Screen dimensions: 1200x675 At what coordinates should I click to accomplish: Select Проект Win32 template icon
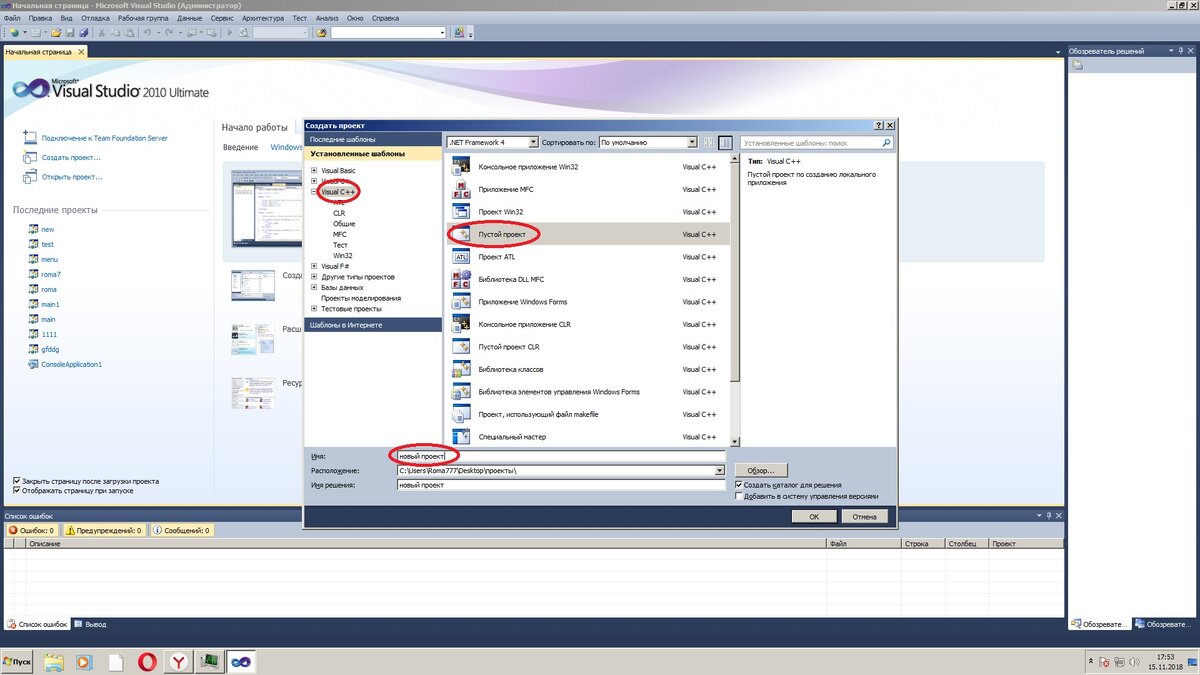(461, 212)
